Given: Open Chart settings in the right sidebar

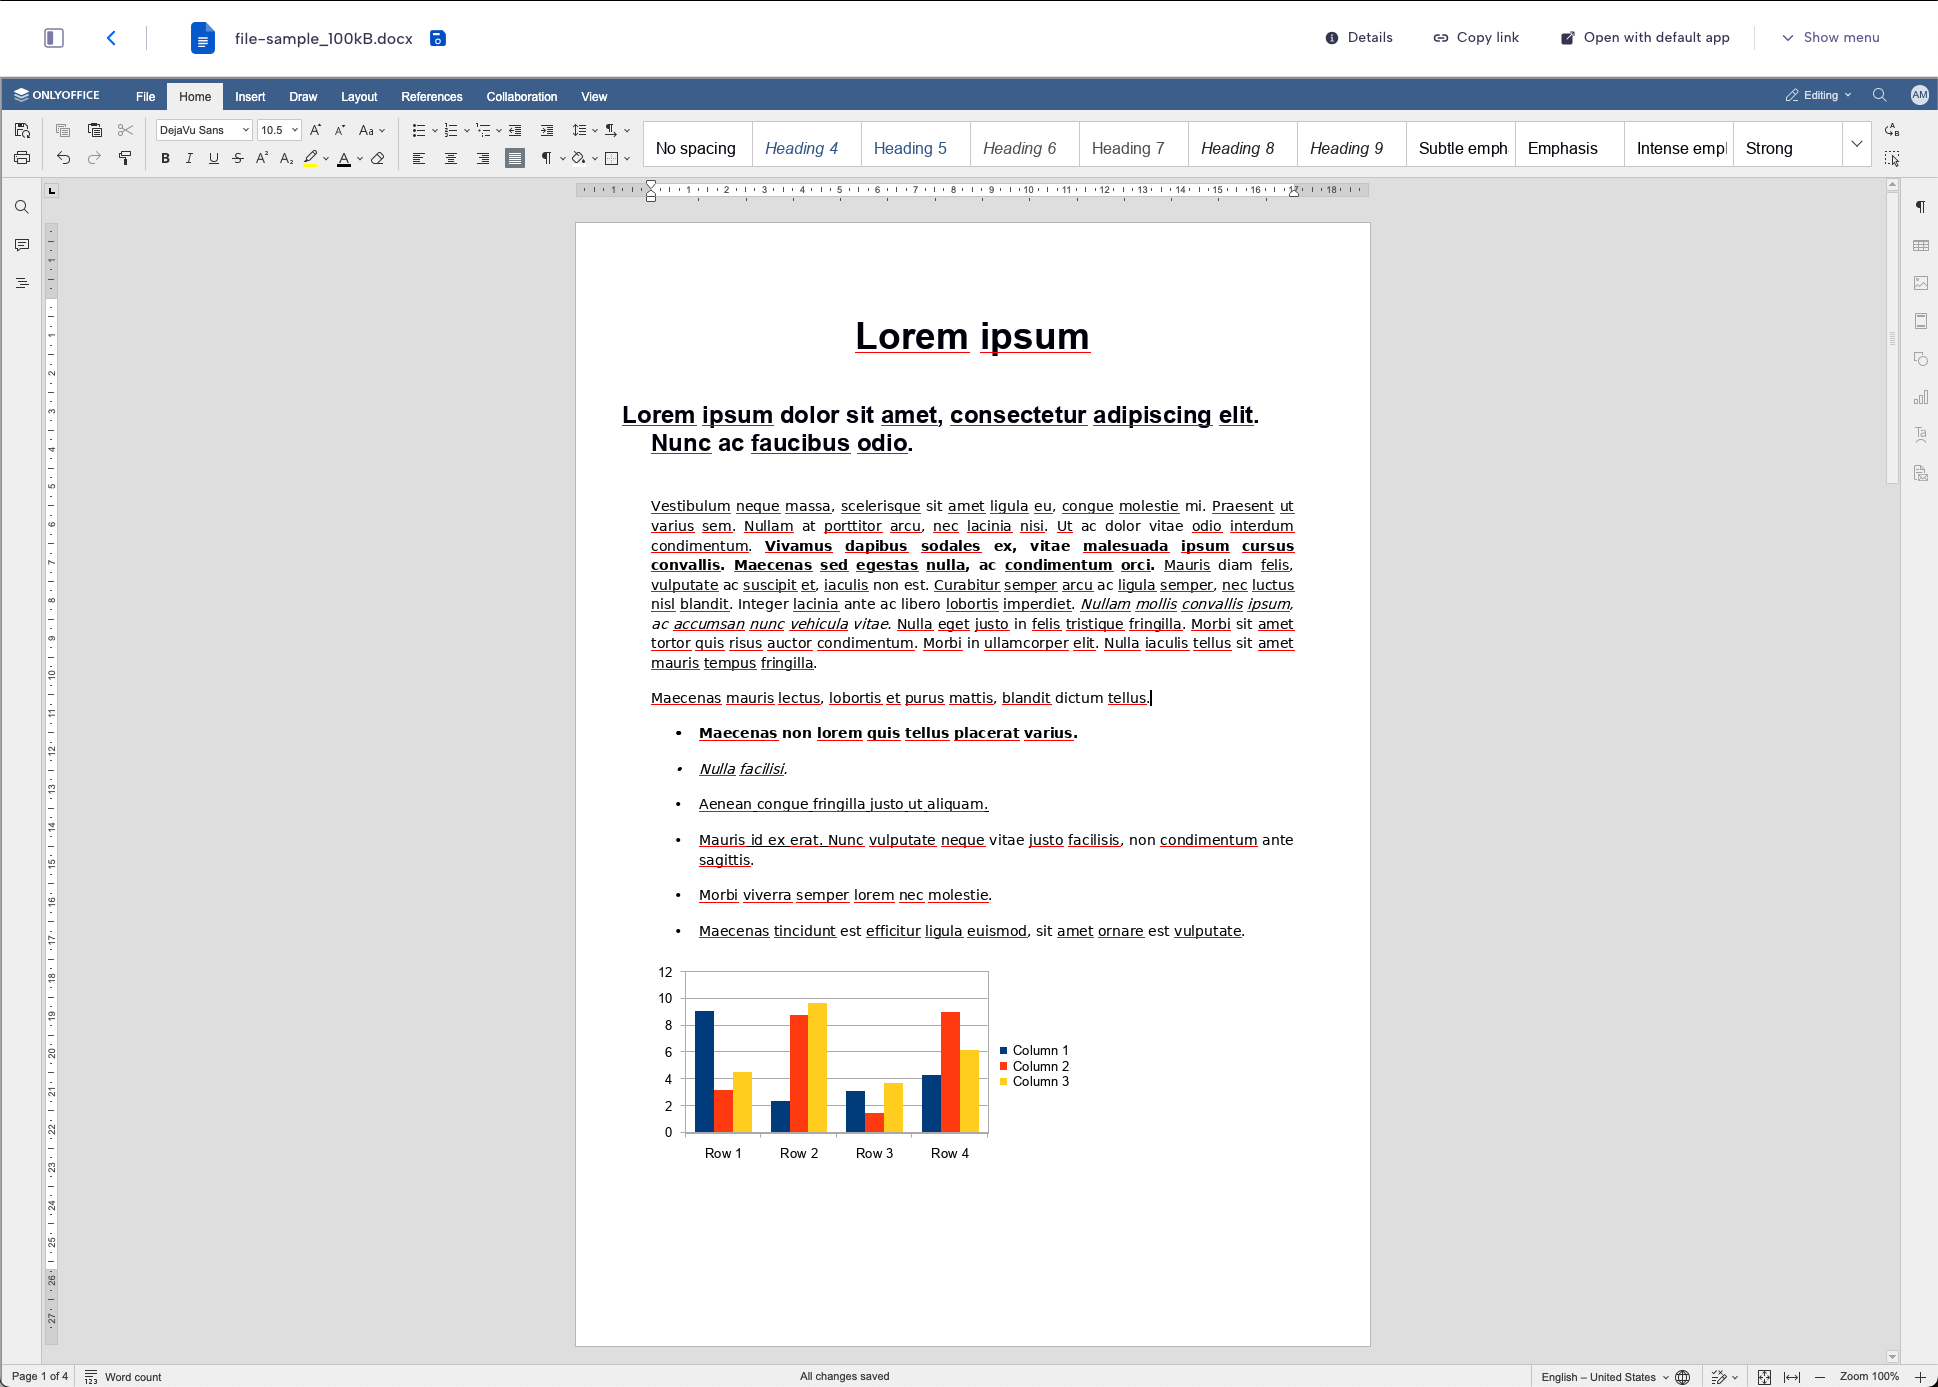Looking at the screenshot, I should (1921, 397).
